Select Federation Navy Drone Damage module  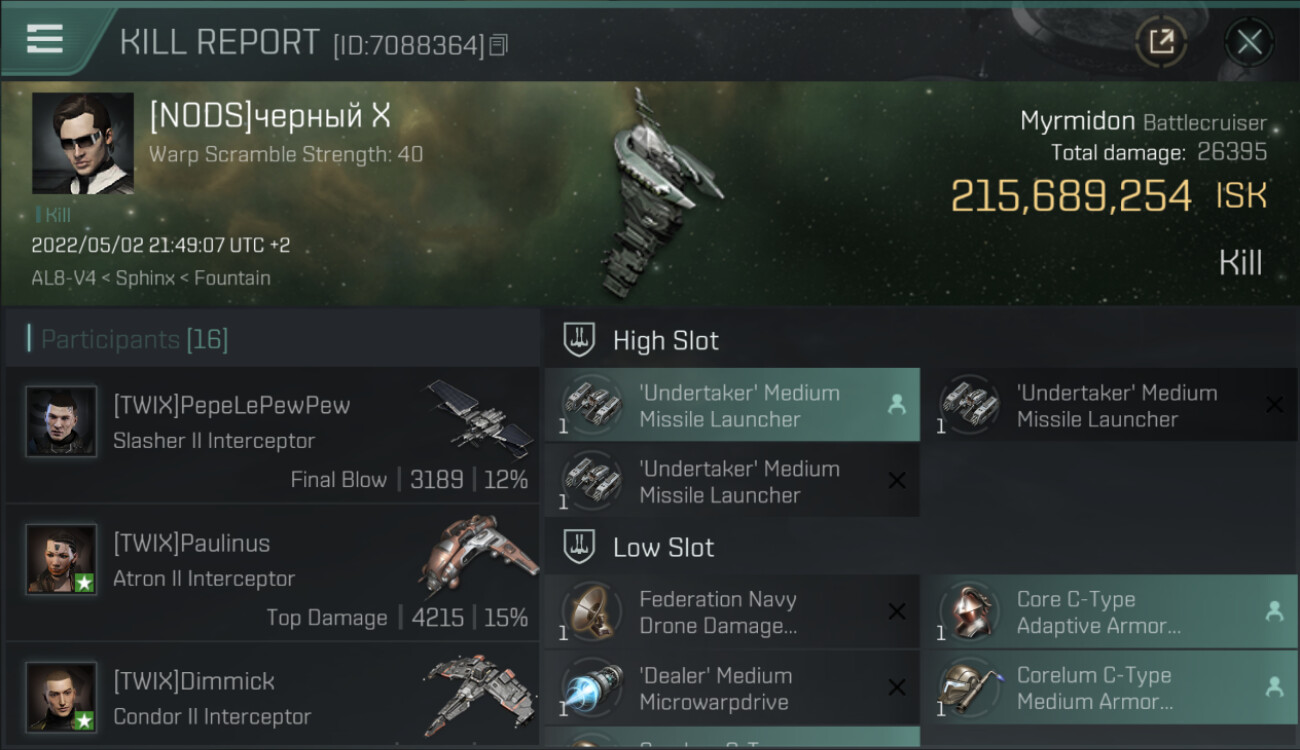(x=732, y=612)
